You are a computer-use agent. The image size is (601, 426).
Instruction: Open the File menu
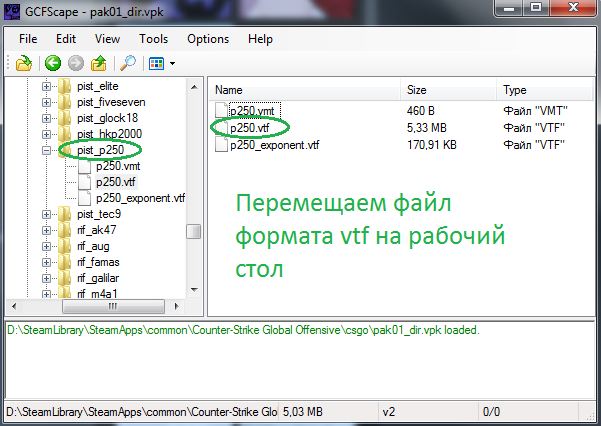[28, 39]
